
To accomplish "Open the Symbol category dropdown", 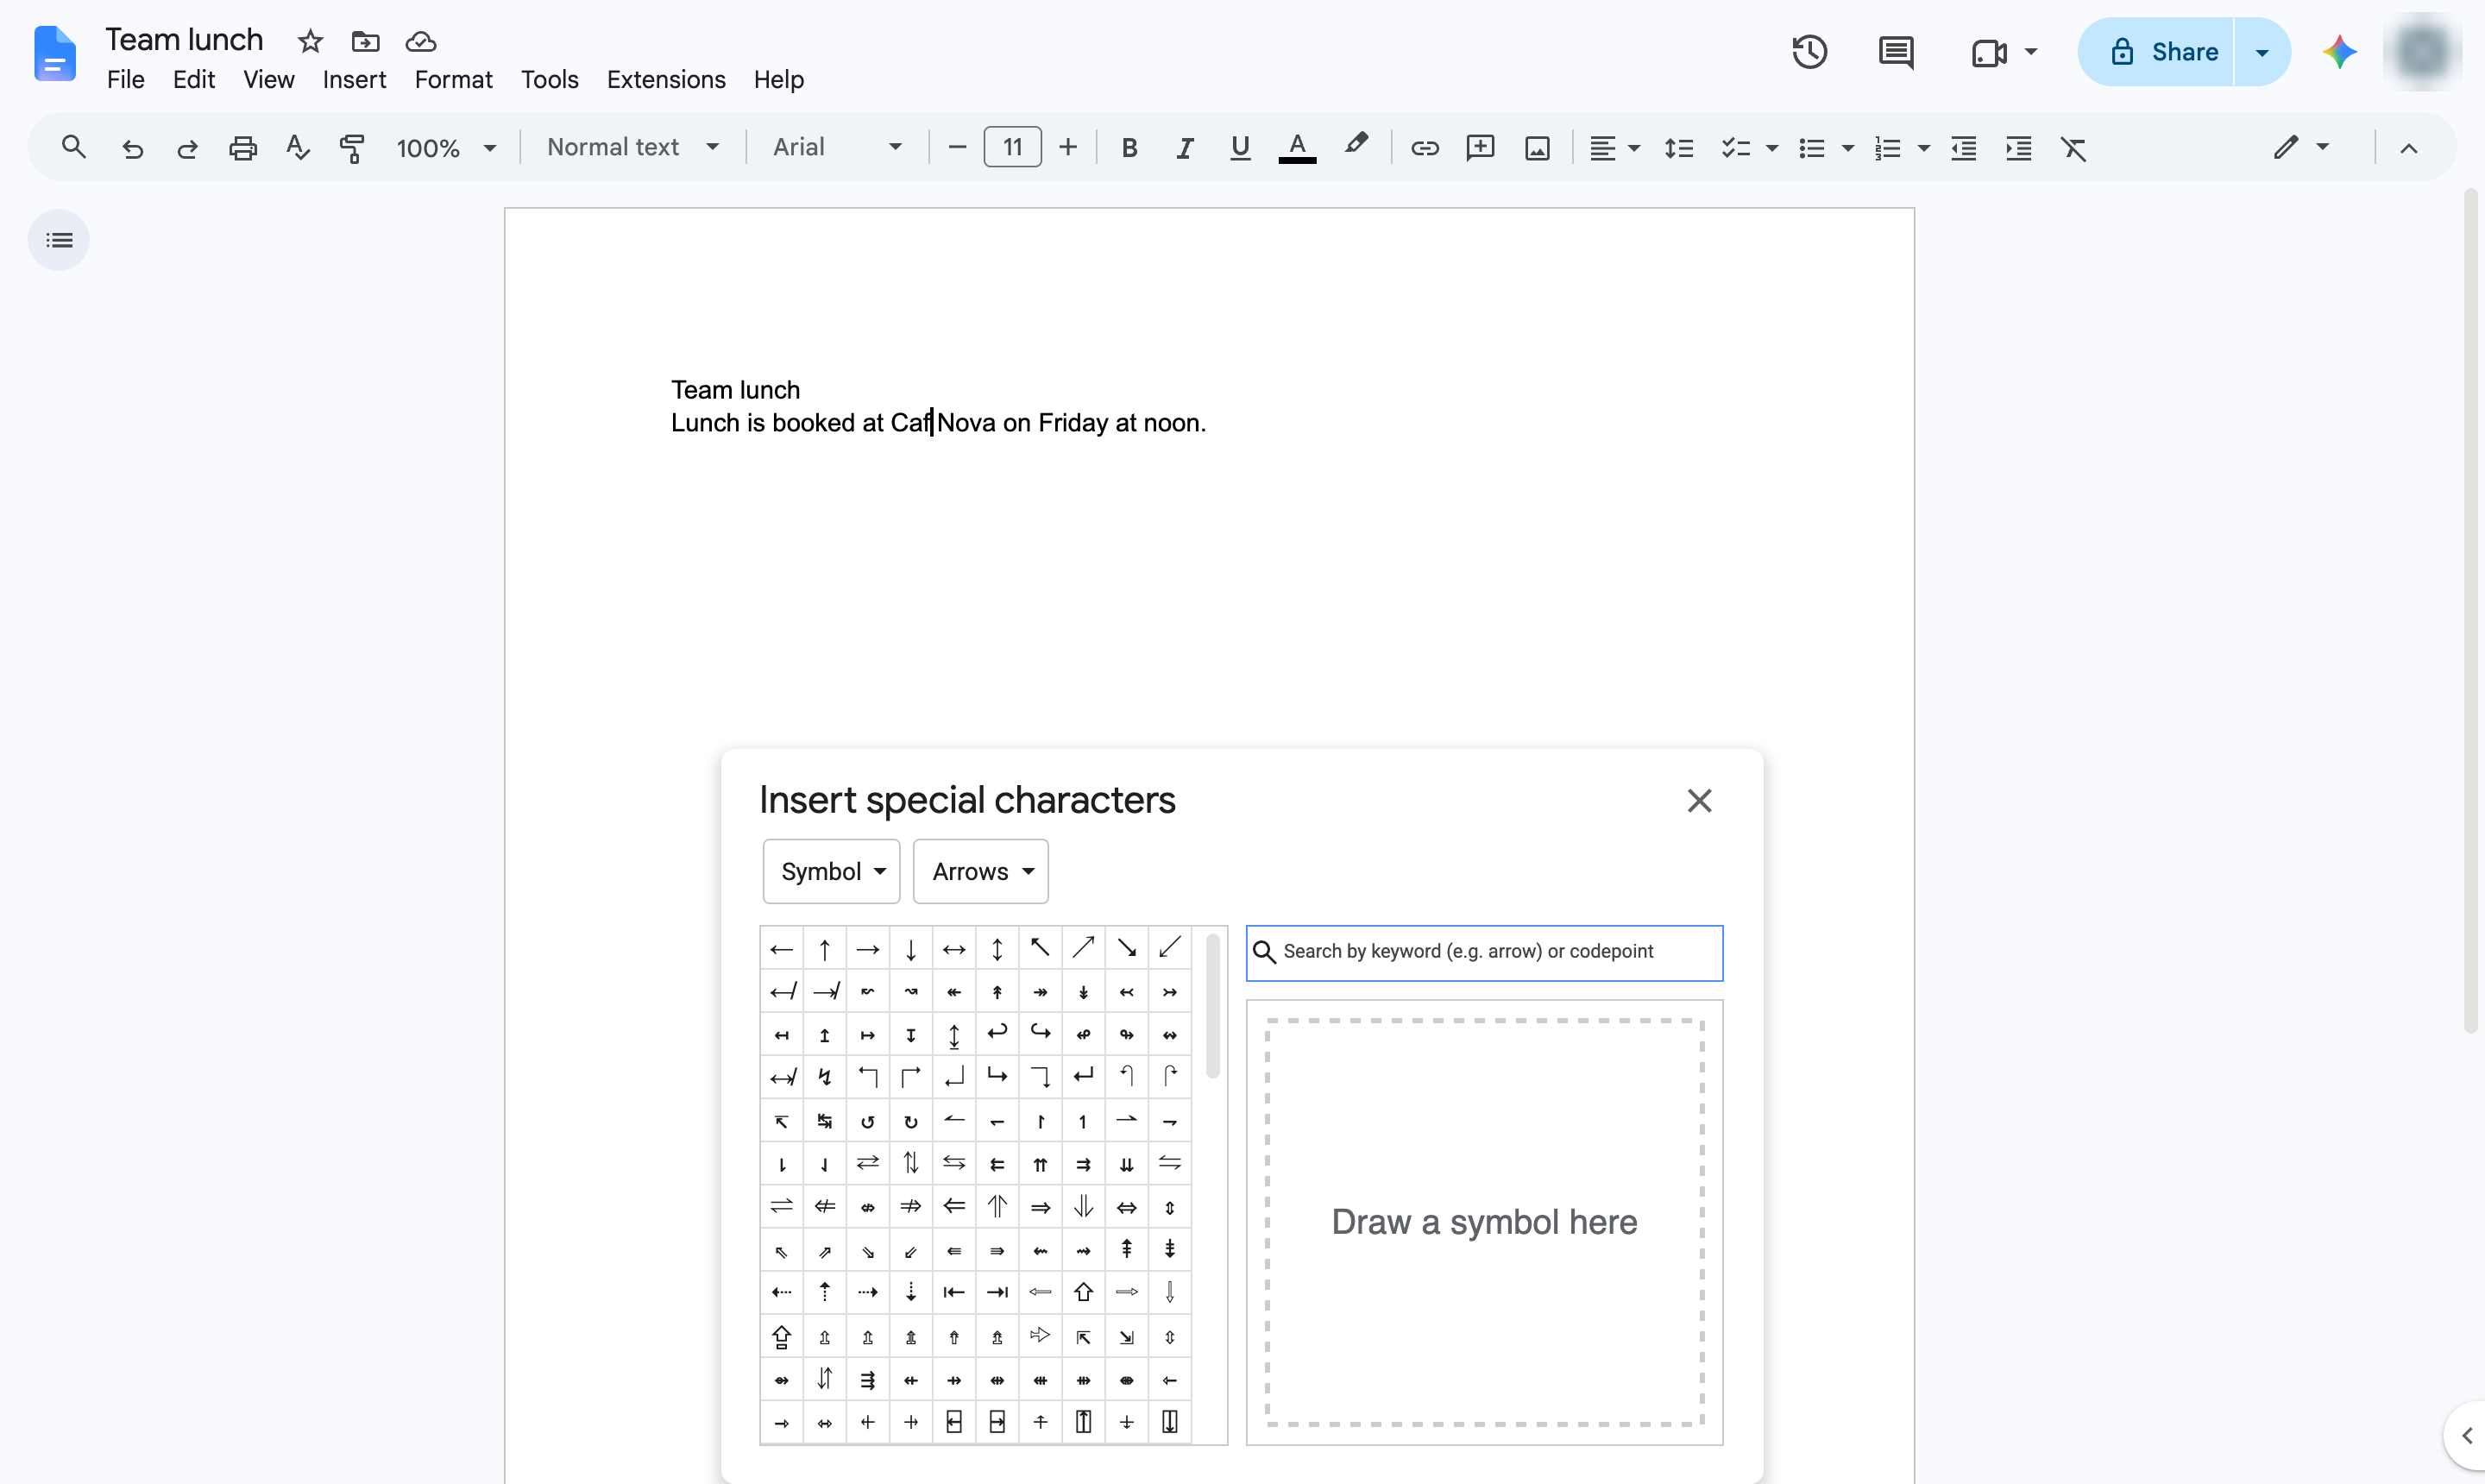I will click(831, 871).
